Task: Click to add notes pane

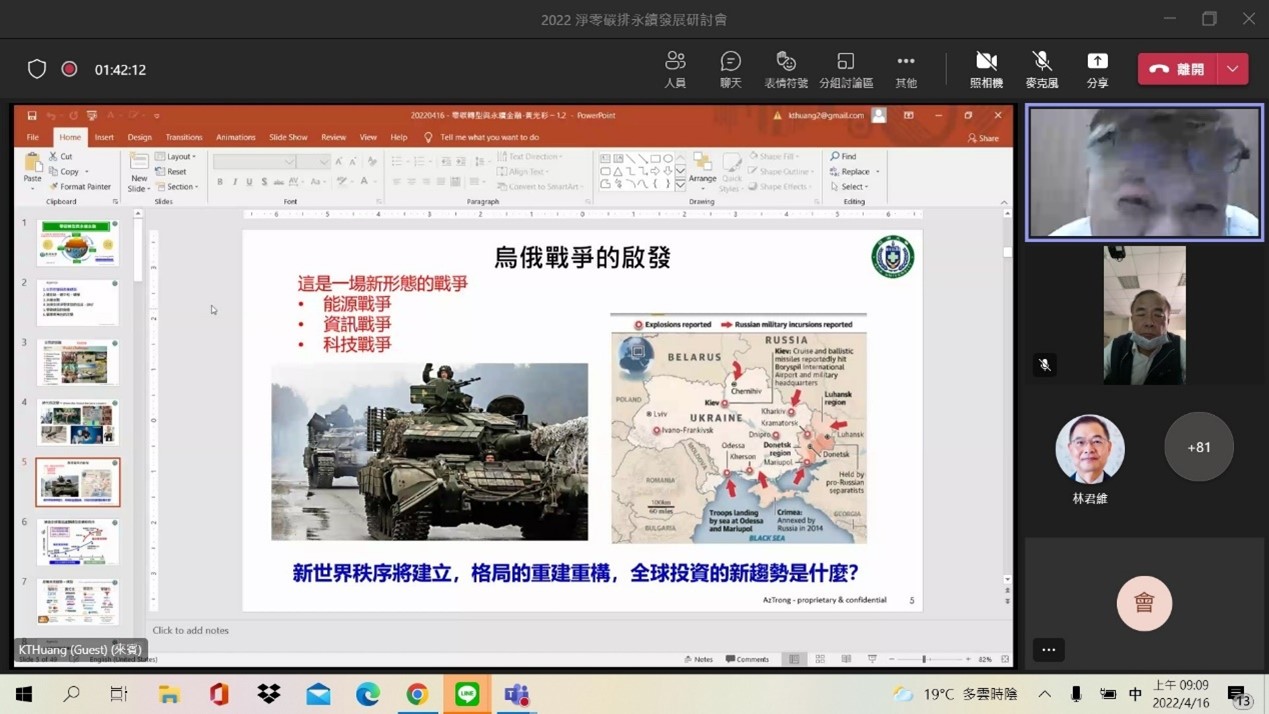Action: click(191, 630)
